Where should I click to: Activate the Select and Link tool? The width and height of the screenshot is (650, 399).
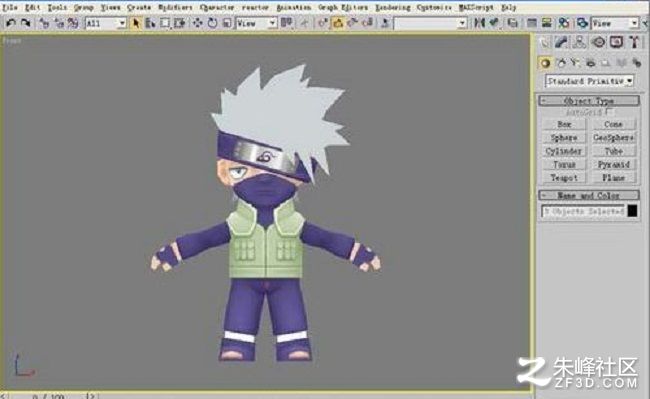pos(44,23)
